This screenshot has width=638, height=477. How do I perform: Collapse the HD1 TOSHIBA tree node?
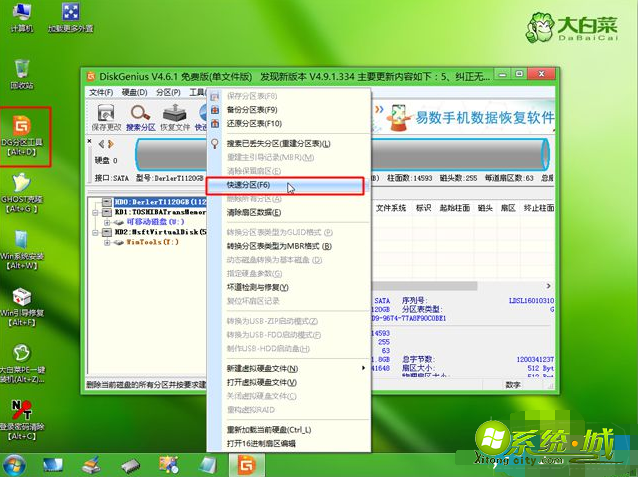(95, 212)
